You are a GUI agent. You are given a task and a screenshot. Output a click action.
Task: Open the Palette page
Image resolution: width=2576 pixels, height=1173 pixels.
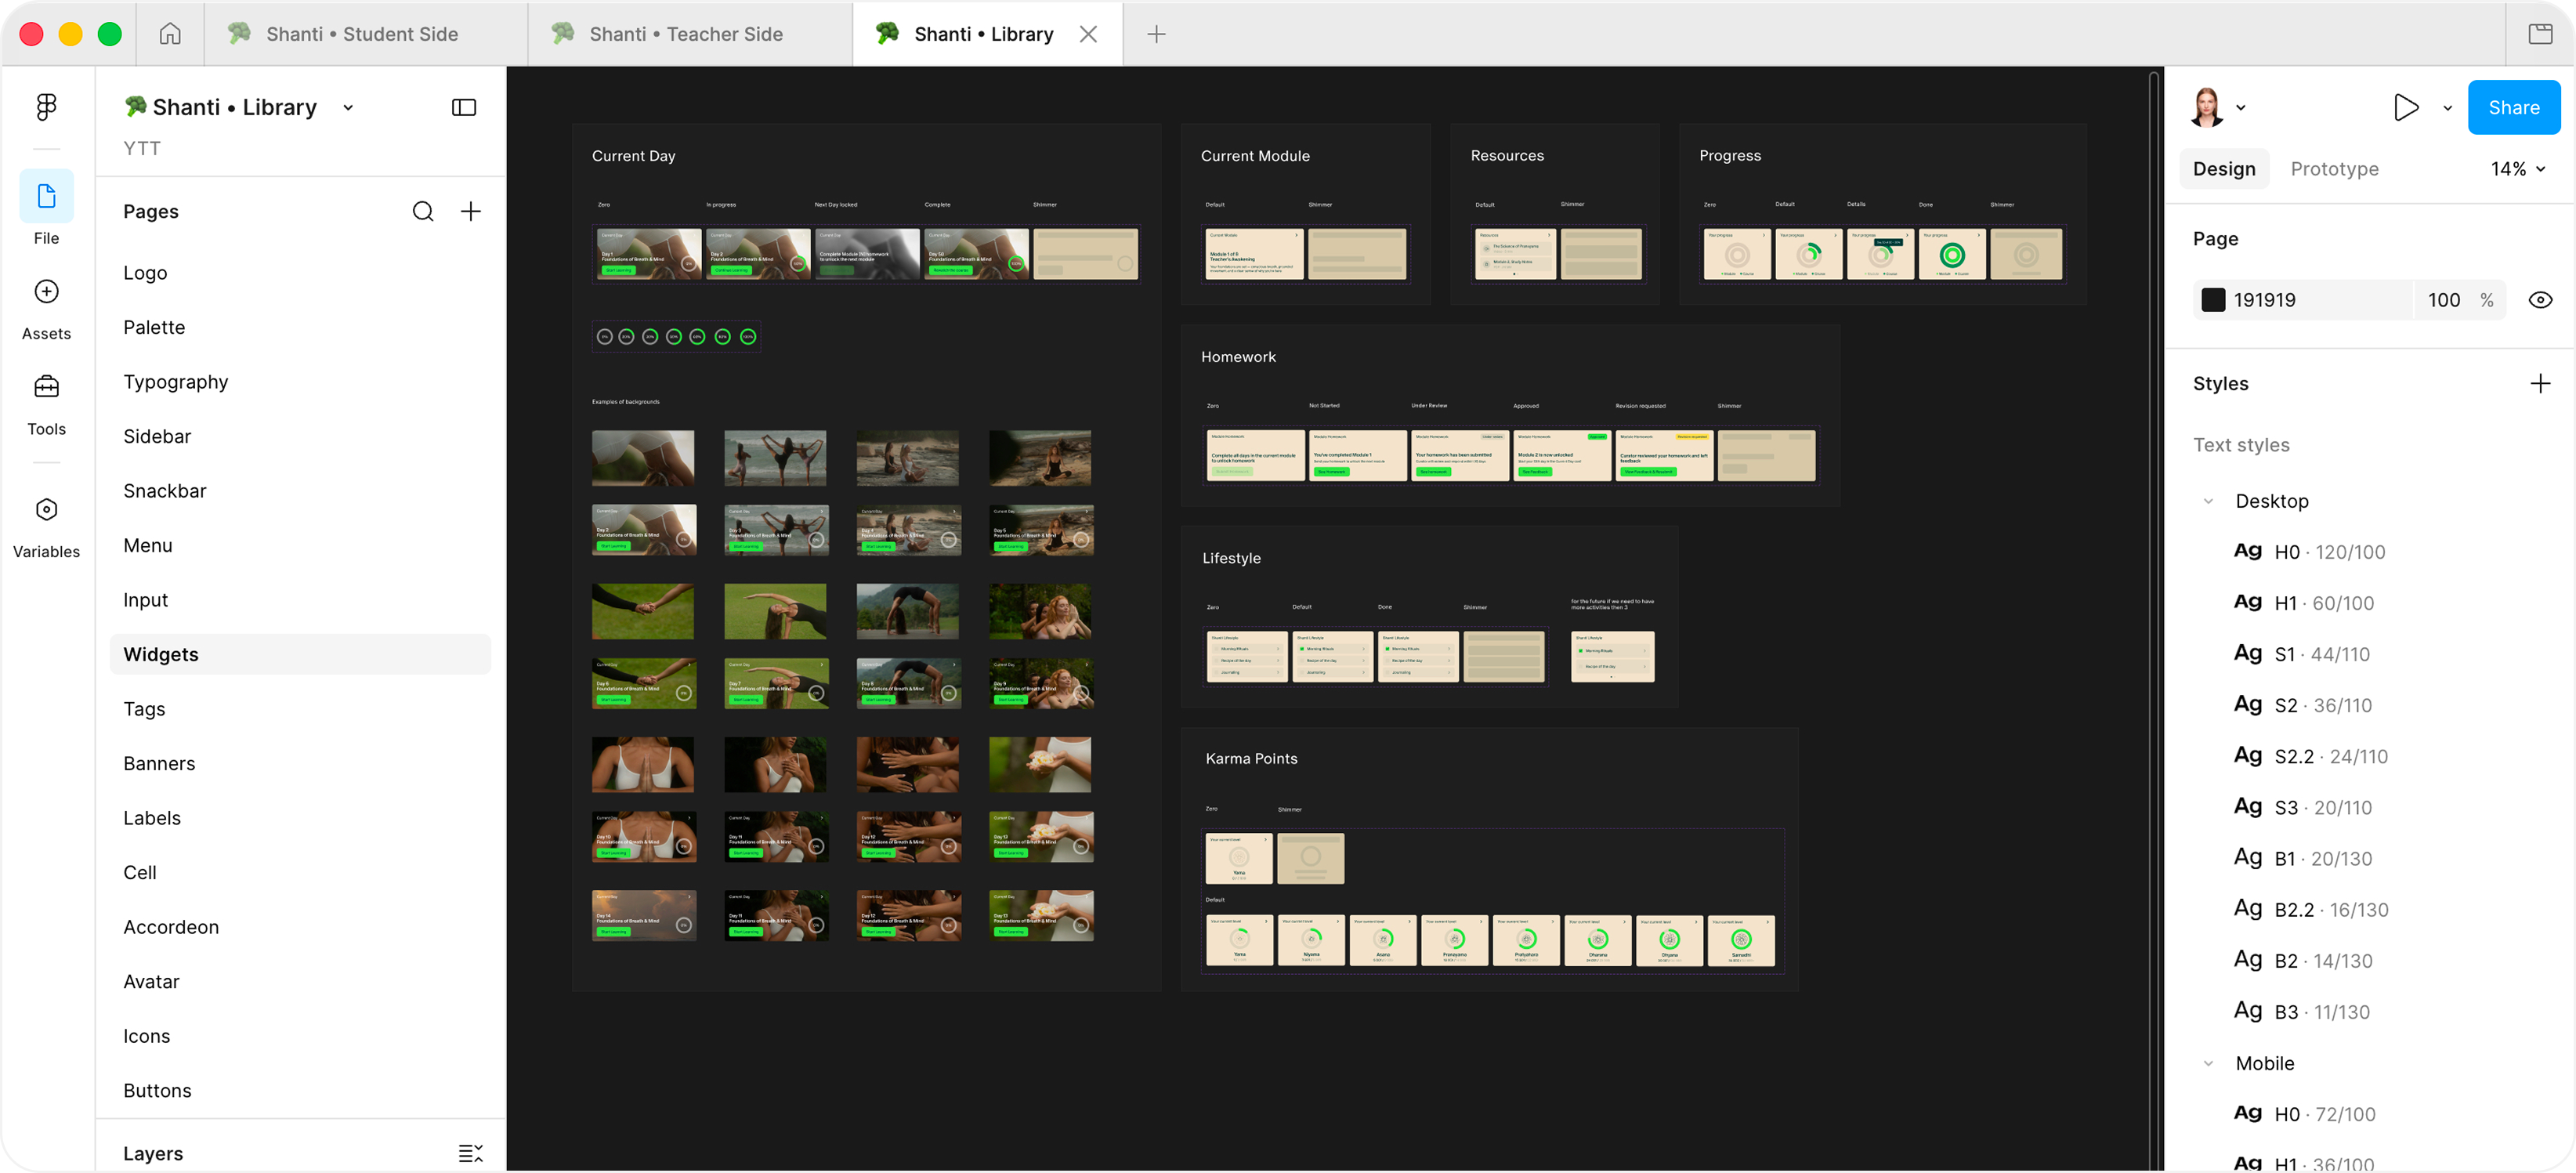(x=300, y=327)
